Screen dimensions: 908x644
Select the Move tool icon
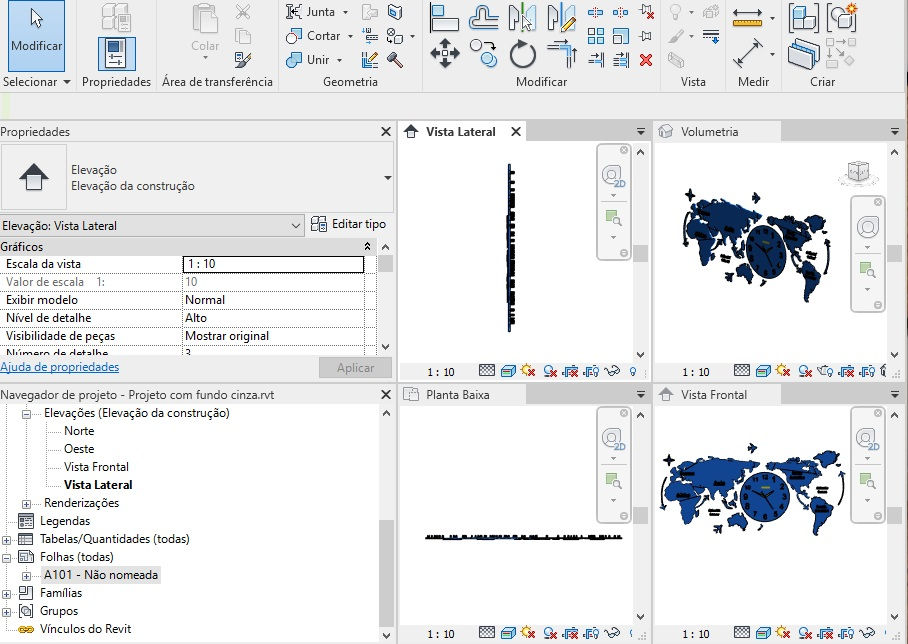point(445,54)
